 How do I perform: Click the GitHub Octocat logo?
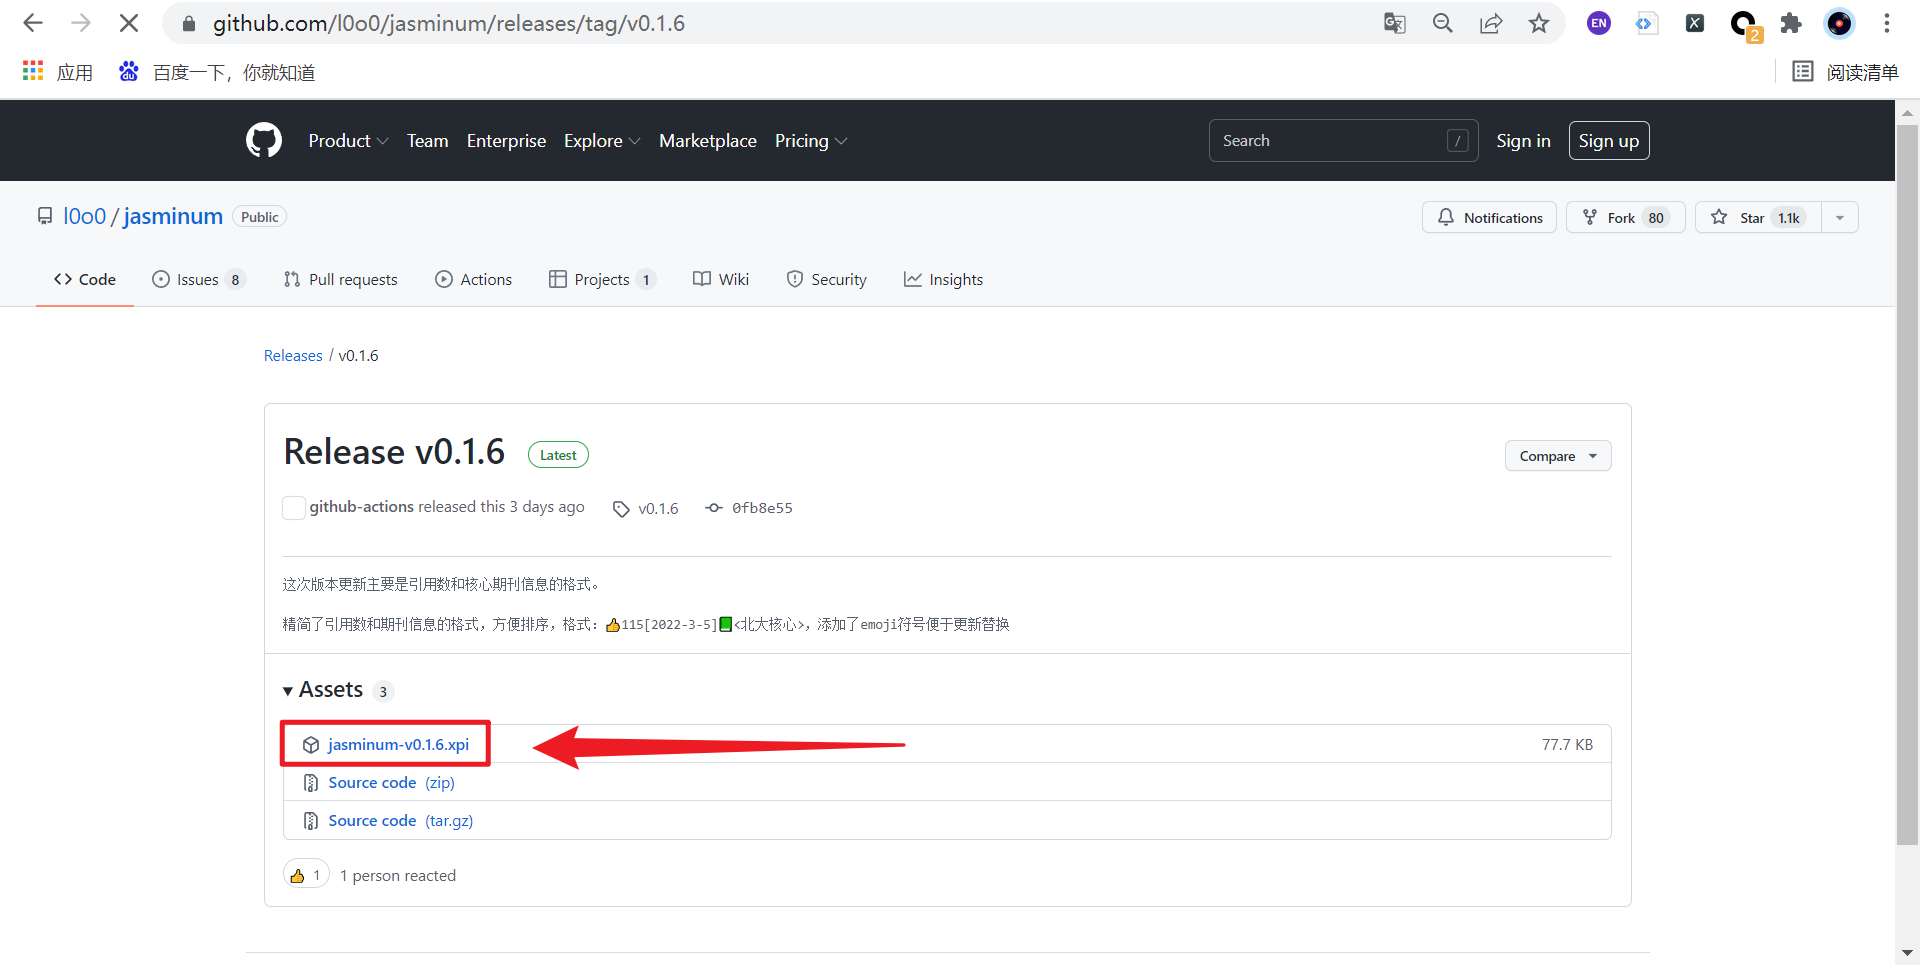[264, 140]
